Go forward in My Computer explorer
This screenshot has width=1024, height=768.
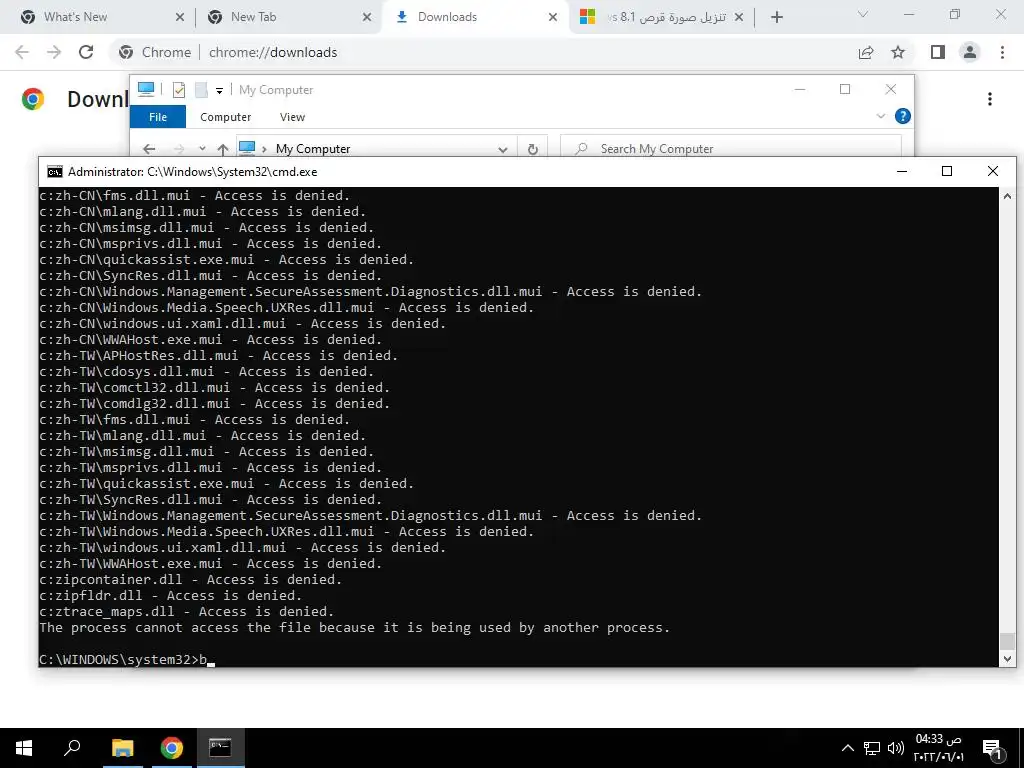coord(179,149)
